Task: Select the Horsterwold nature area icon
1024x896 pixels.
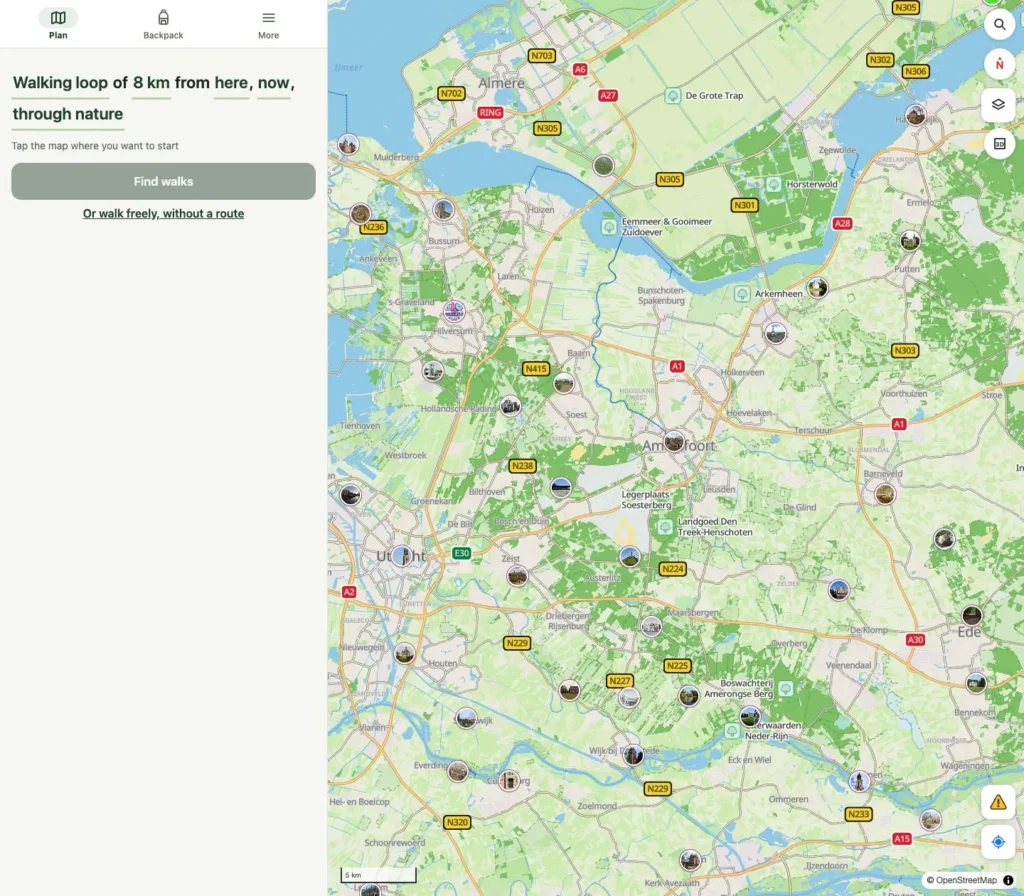Action: pyautogui.click(x=773, y=184)
